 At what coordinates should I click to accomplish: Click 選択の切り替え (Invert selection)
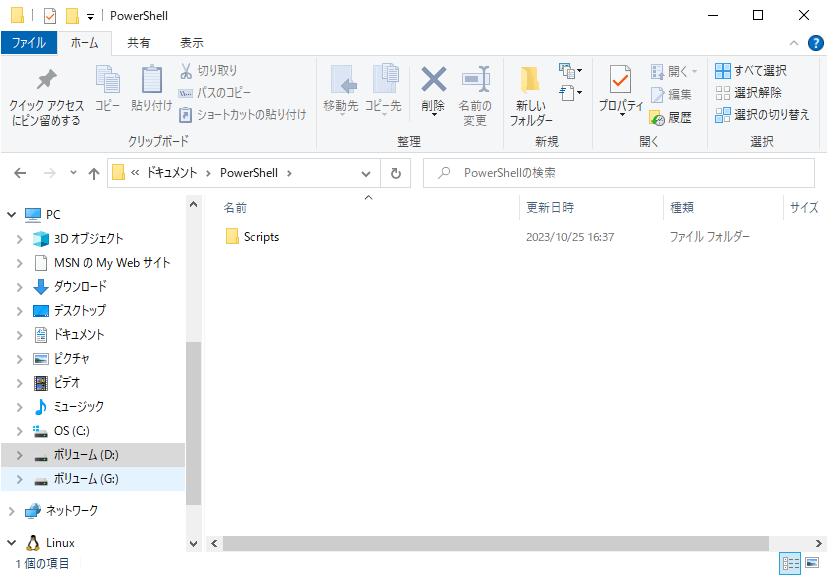click(x=762, y=115)
